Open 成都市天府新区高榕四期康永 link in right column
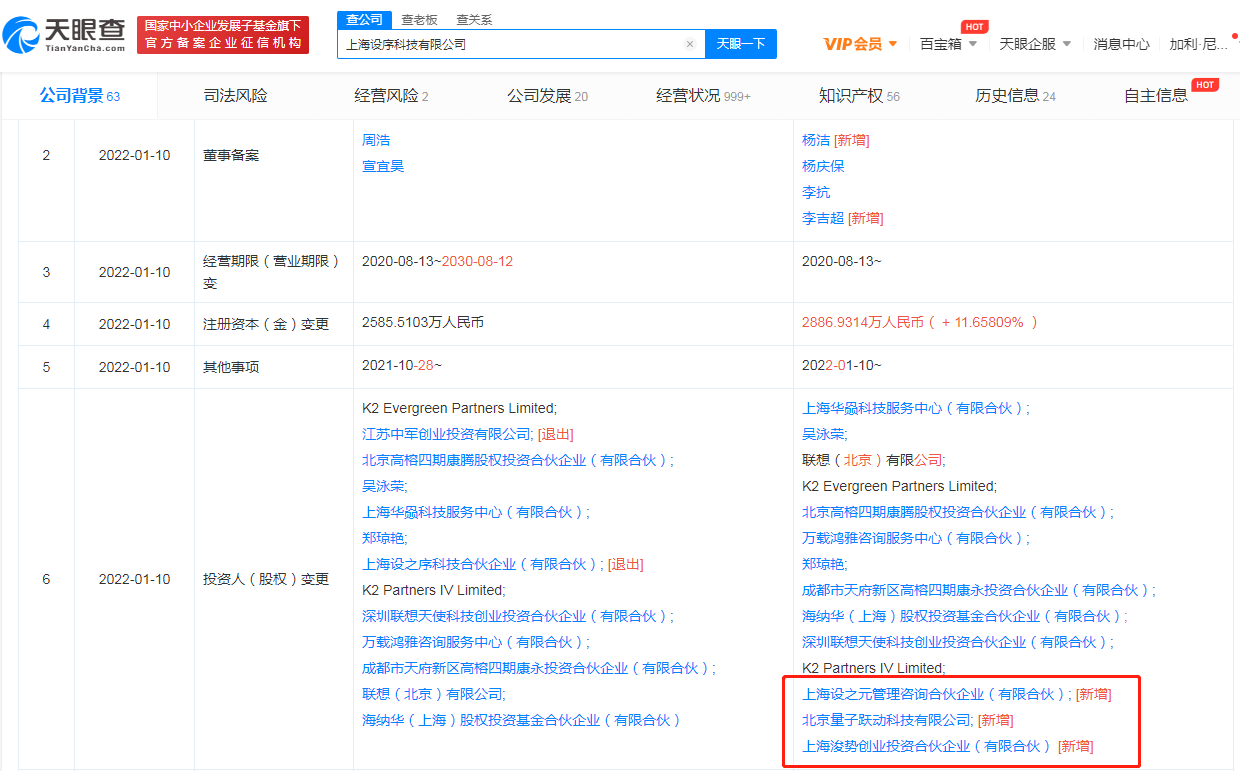This screenshot has width=1240, height=771. 977,590
